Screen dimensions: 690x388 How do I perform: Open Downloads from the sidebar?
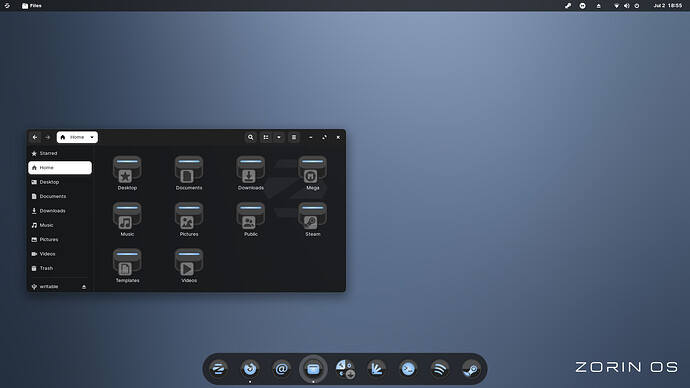[60, 211]
